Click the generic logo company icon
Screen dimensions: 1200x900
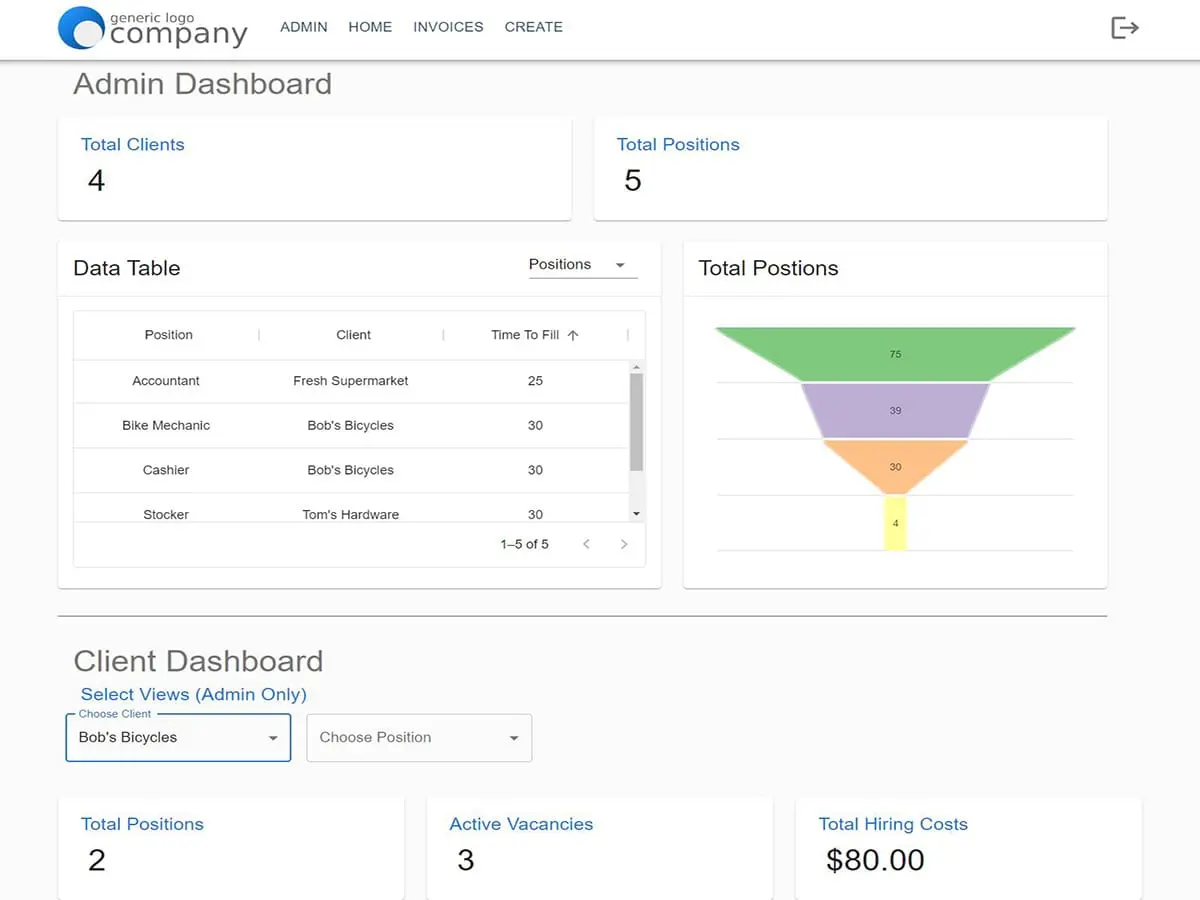82,28
